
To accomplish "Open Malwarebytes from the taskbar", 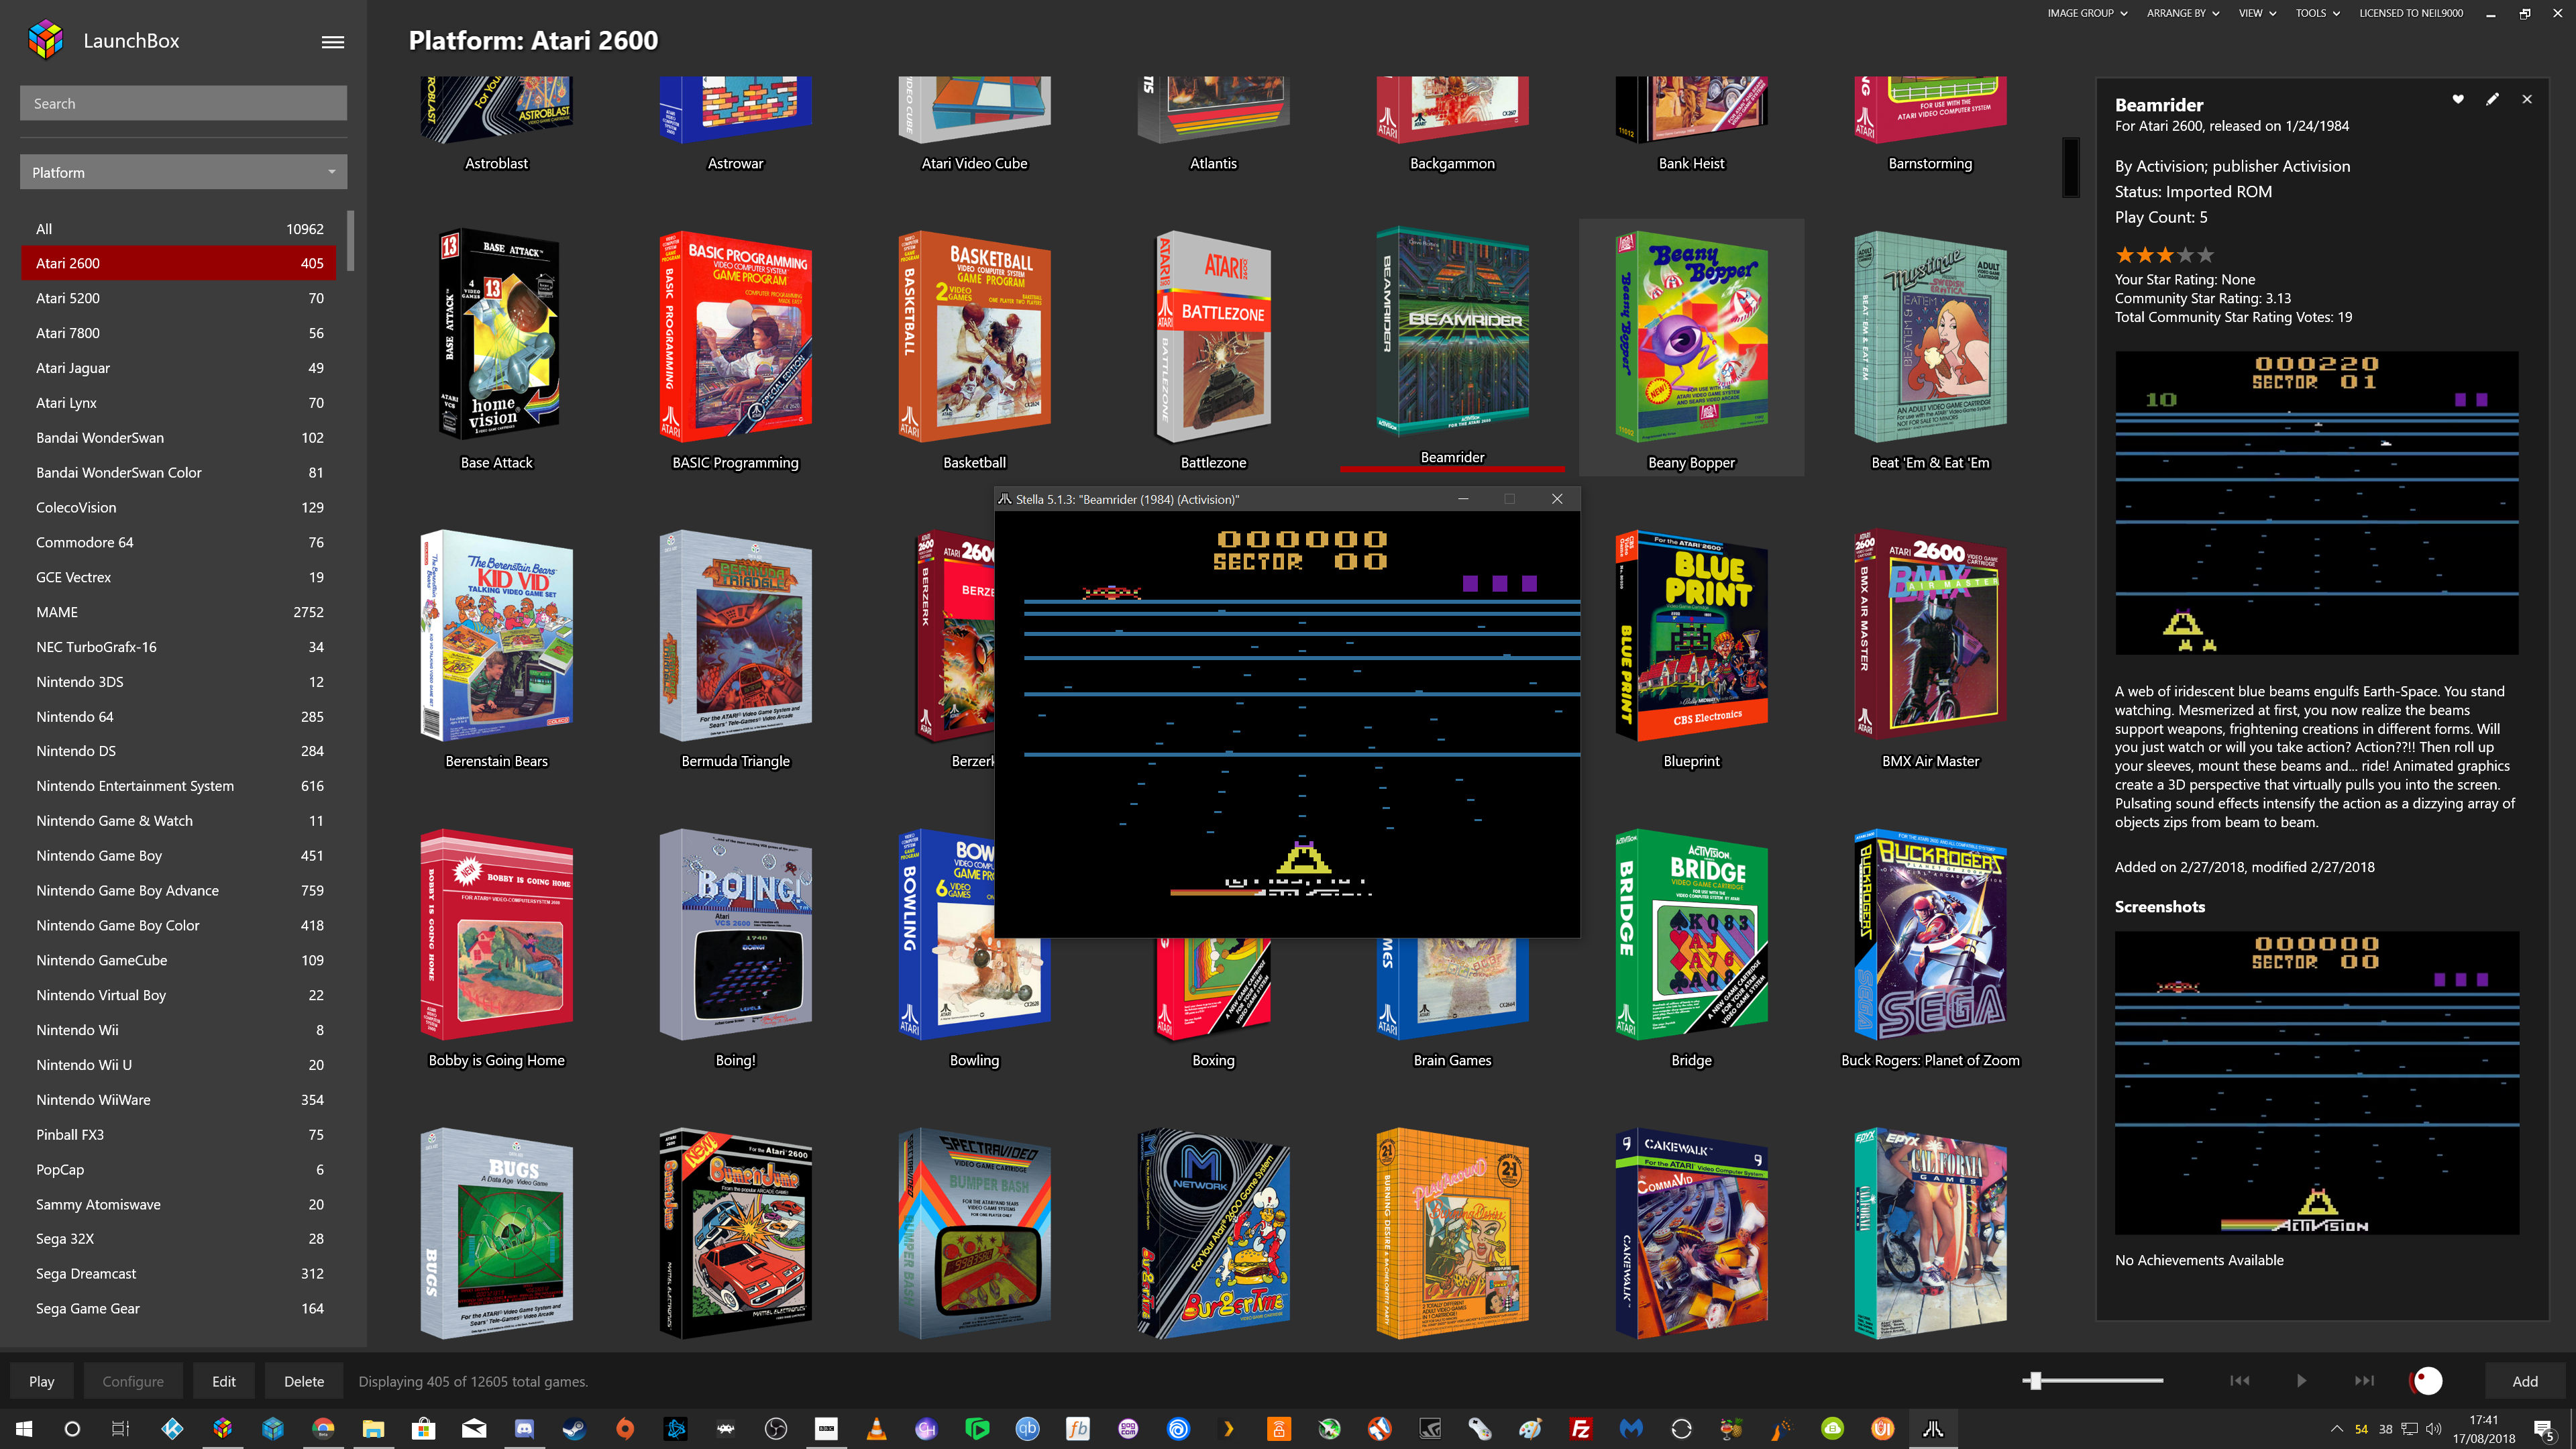I will (x=1631, y=1428).
